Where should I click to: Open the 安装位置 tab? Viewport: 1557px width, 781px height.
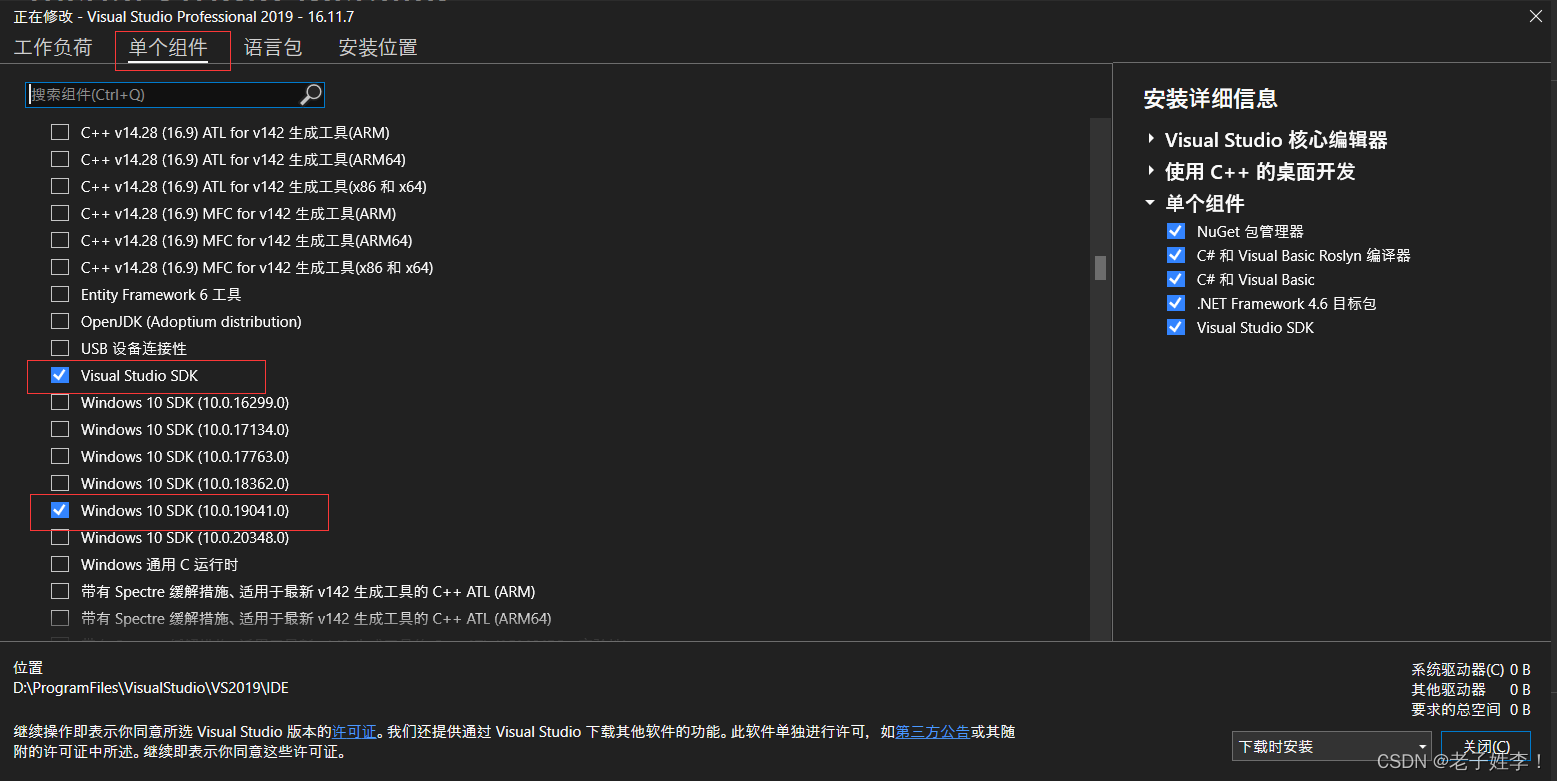(x=378, y=47)
